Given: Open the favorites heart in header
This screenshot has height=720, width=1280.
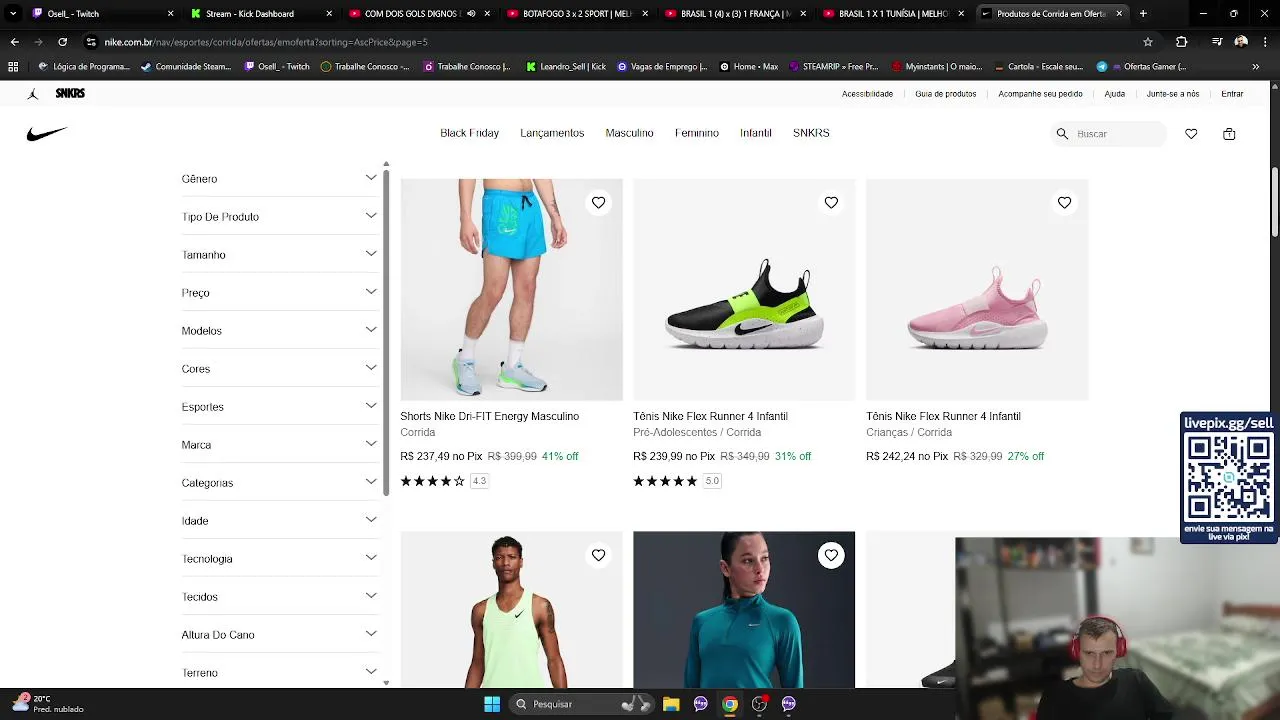Looking at the screenshot, I should (1191, 134).
